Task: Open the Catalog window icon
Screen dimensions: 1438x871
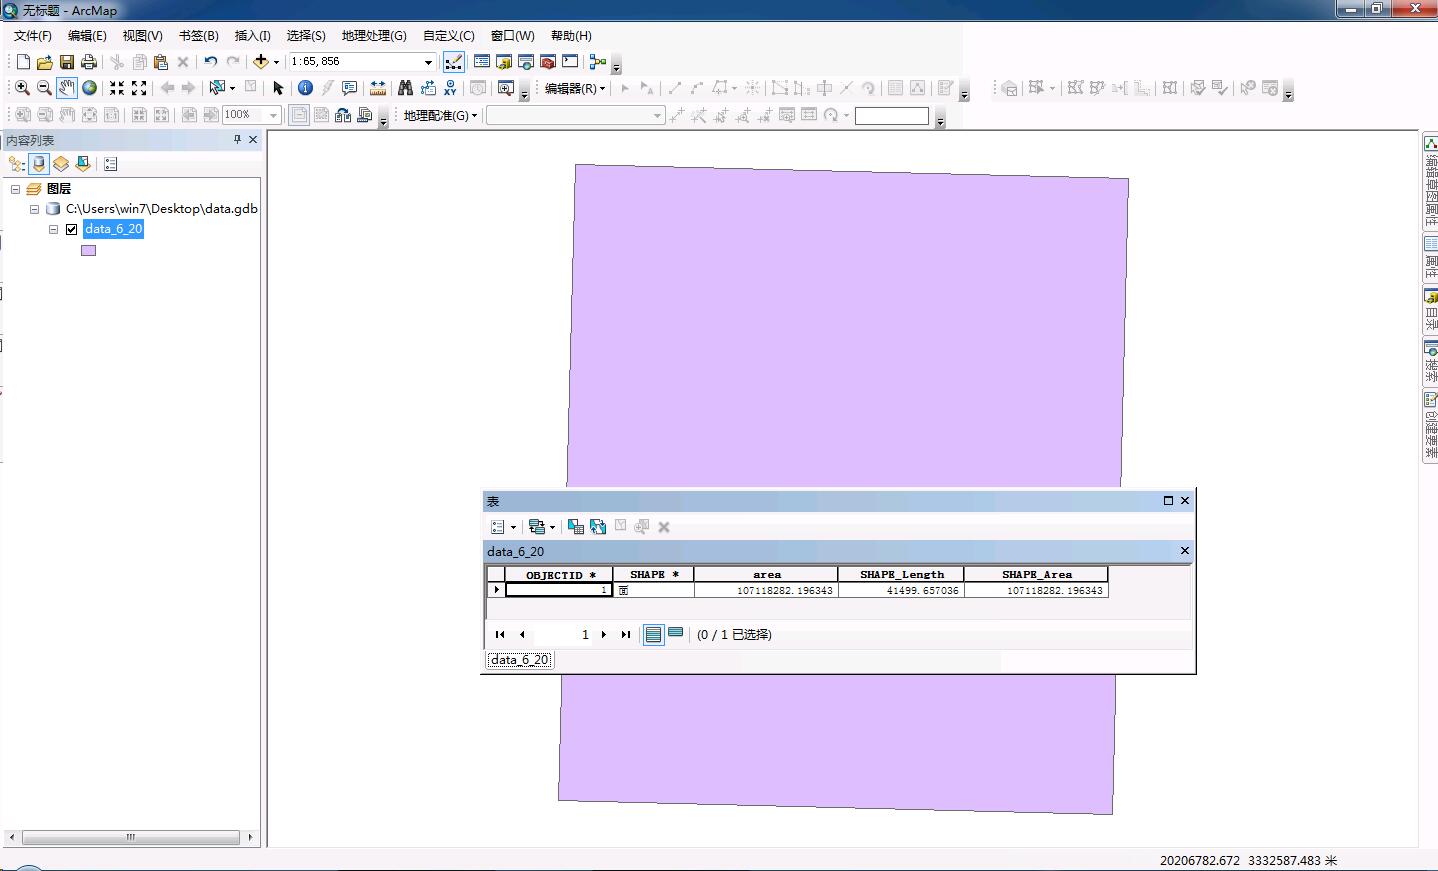Action: (504, 62)
